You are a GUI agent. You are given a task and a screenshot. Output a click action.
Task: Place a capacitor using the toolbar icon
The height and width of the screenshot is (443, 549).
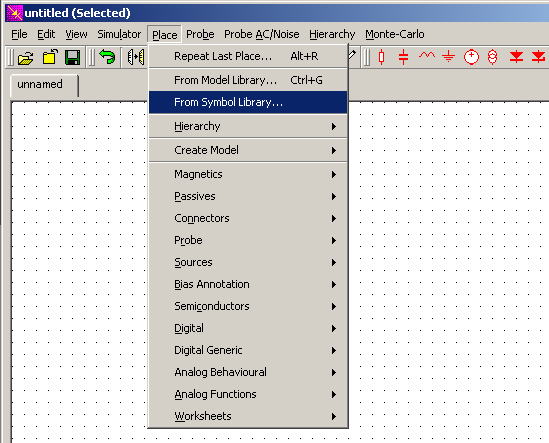pyautogui.click(x=403, y=57)
